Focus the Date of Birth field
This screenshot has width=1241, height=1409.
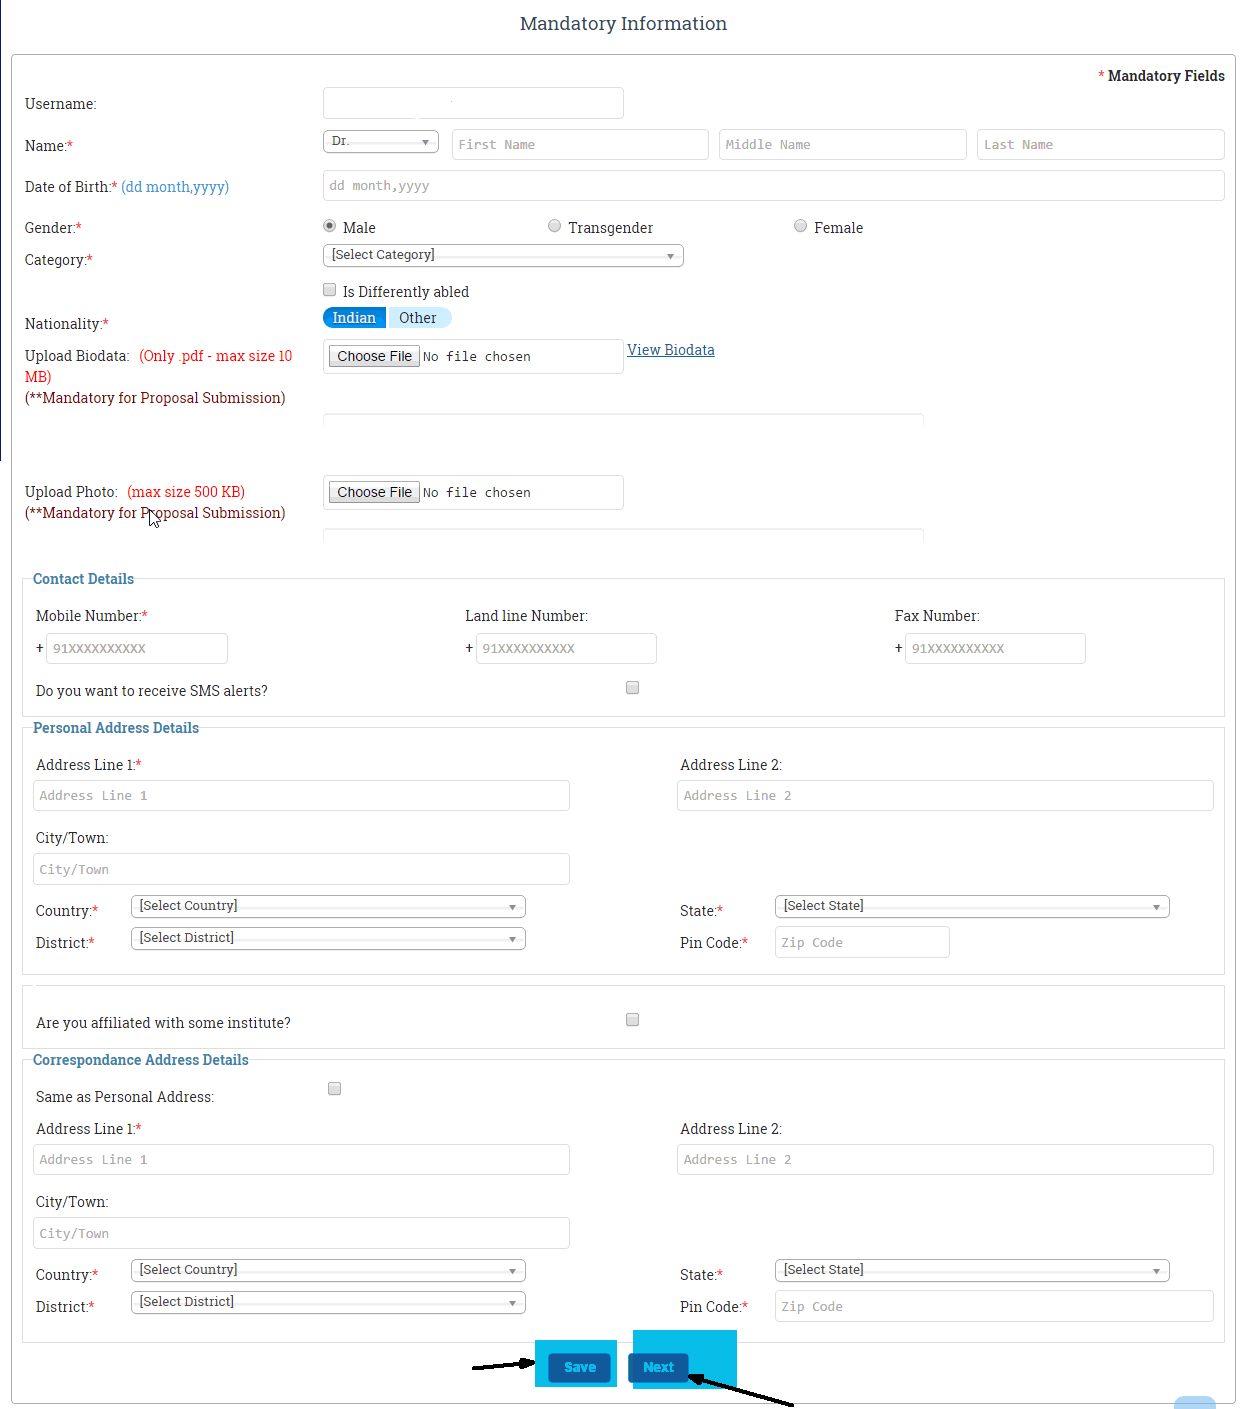coord(773,186)
